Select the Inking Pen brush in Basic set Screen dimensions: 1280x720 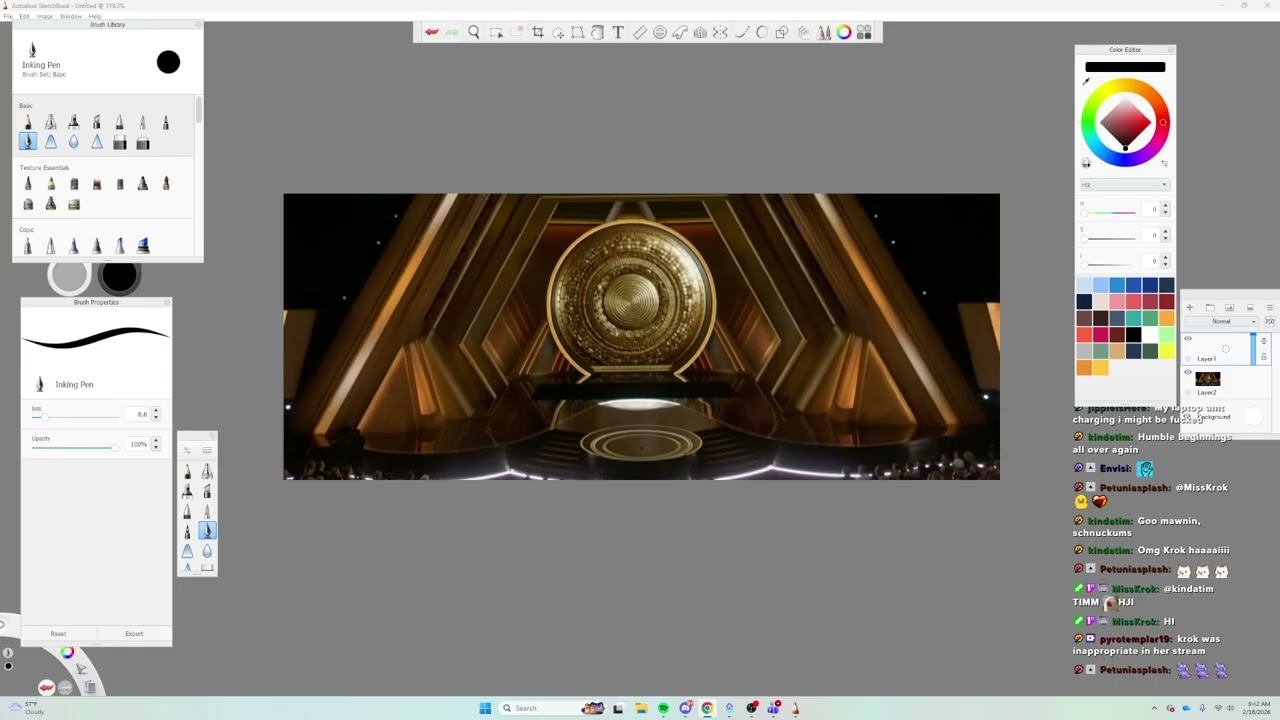click(x=27, y=142)
